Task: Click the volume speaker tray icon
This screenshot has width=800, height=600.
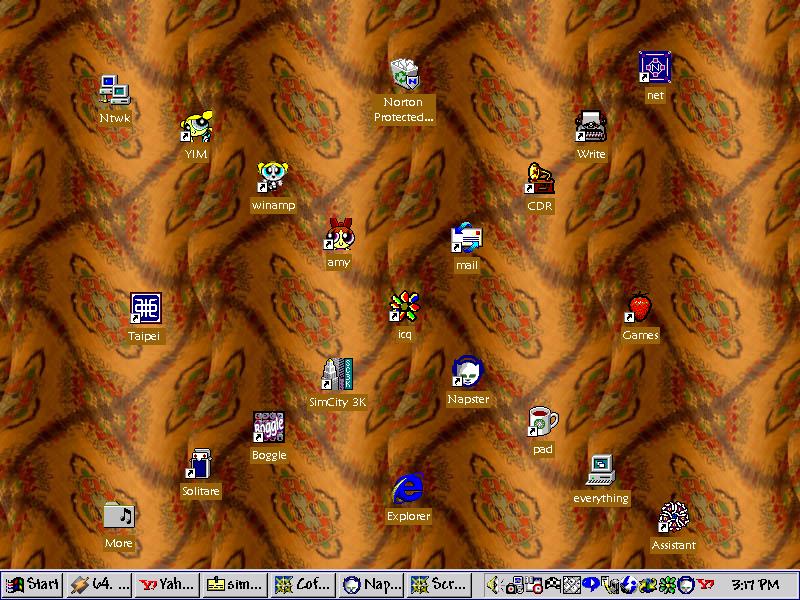Action: coord(492,584)
